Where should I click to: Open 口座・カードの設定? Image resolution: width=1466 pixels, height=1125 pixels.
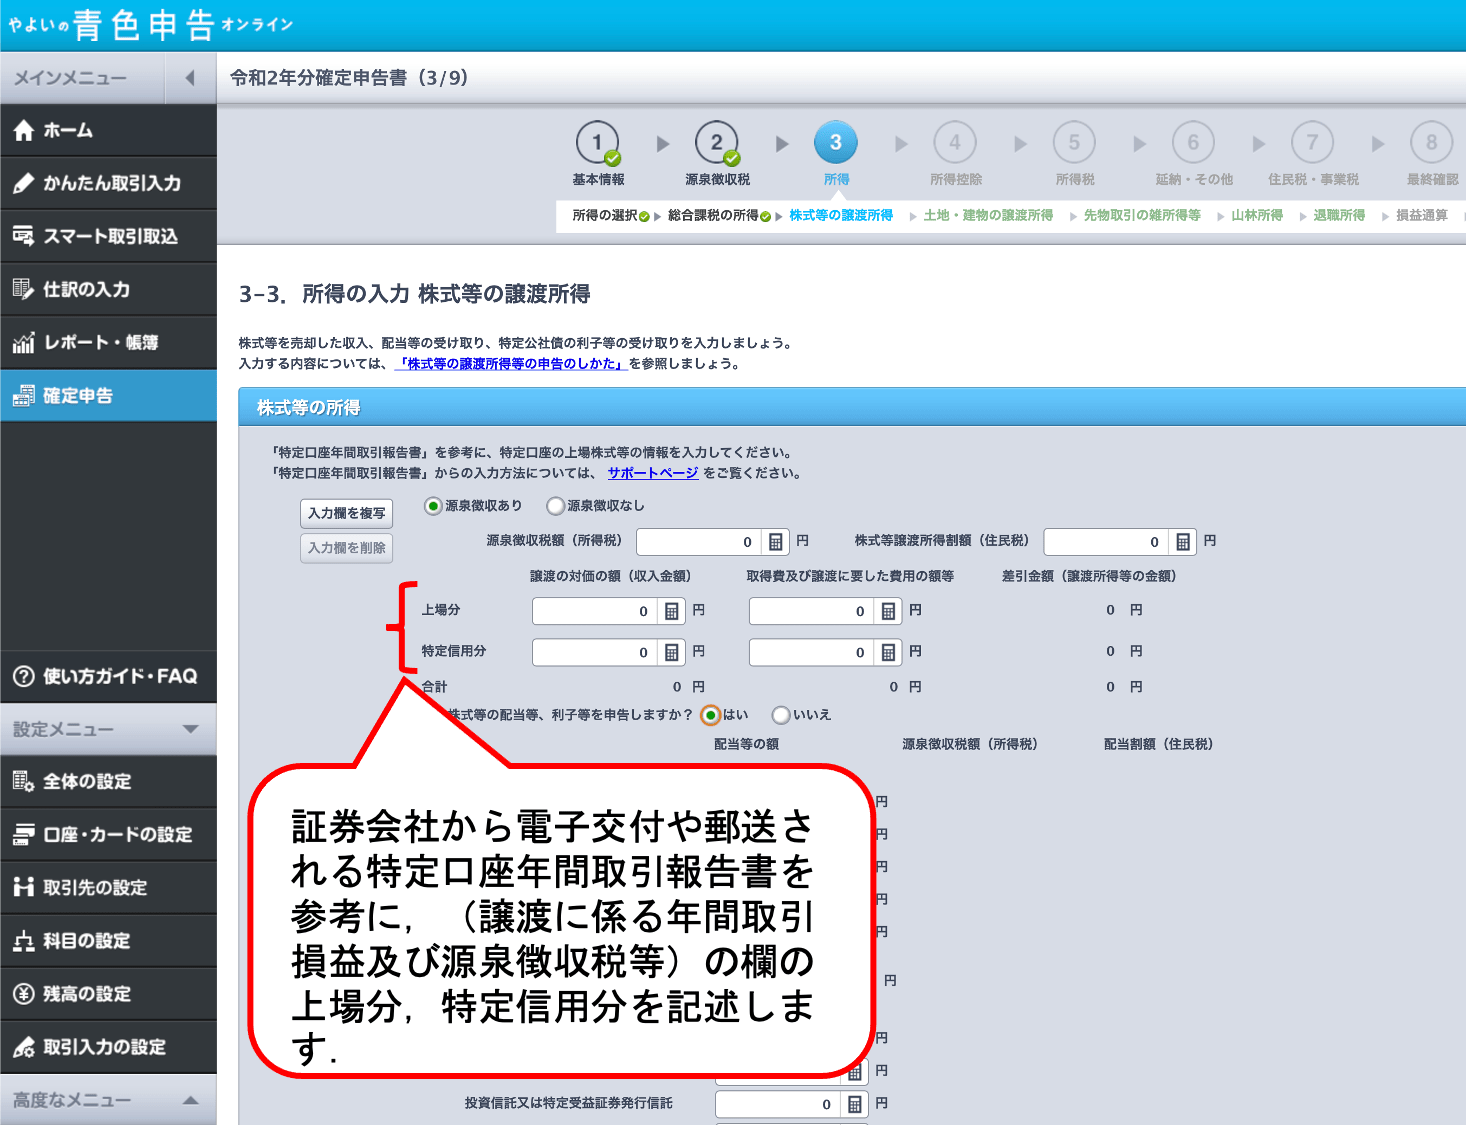coord(108,834)
